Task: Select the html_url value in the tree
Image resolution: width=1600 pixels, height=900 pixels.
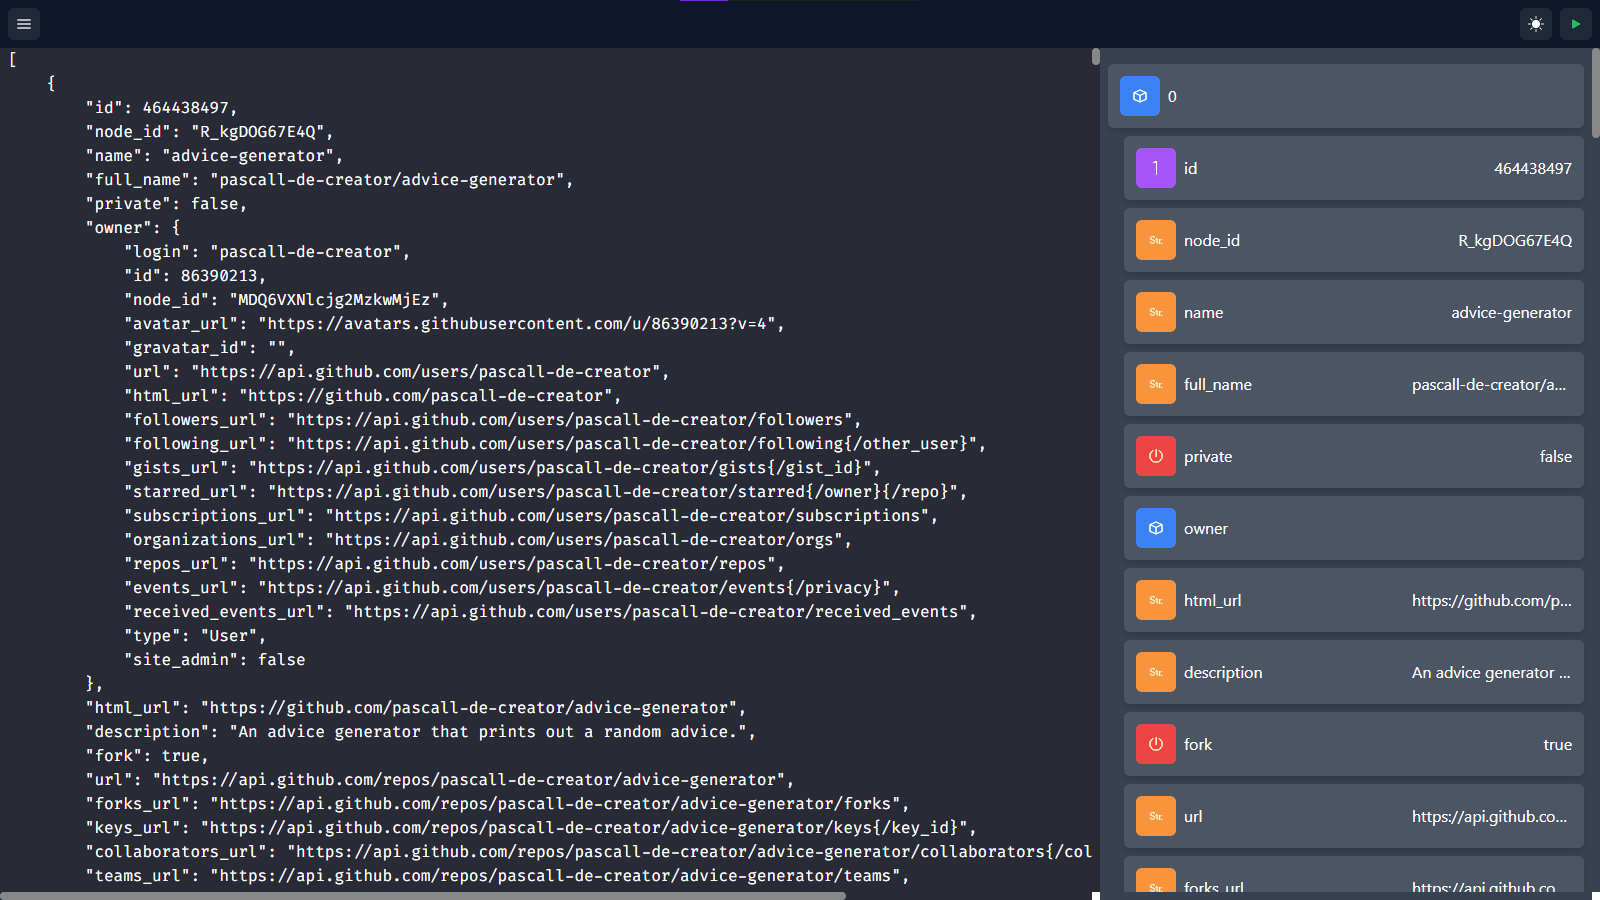Action: [x=1492, y=600]
